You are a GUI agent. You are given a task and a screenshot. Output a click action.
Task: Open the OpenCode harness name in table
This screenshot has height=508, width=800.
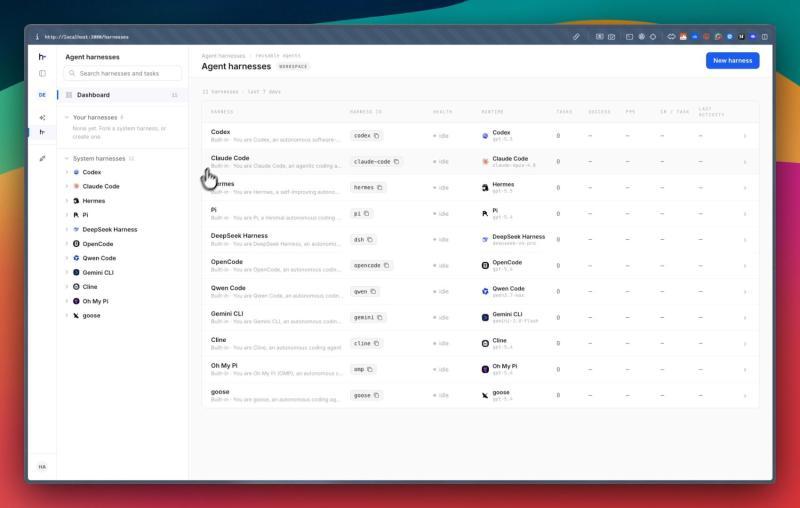point(227,262)
